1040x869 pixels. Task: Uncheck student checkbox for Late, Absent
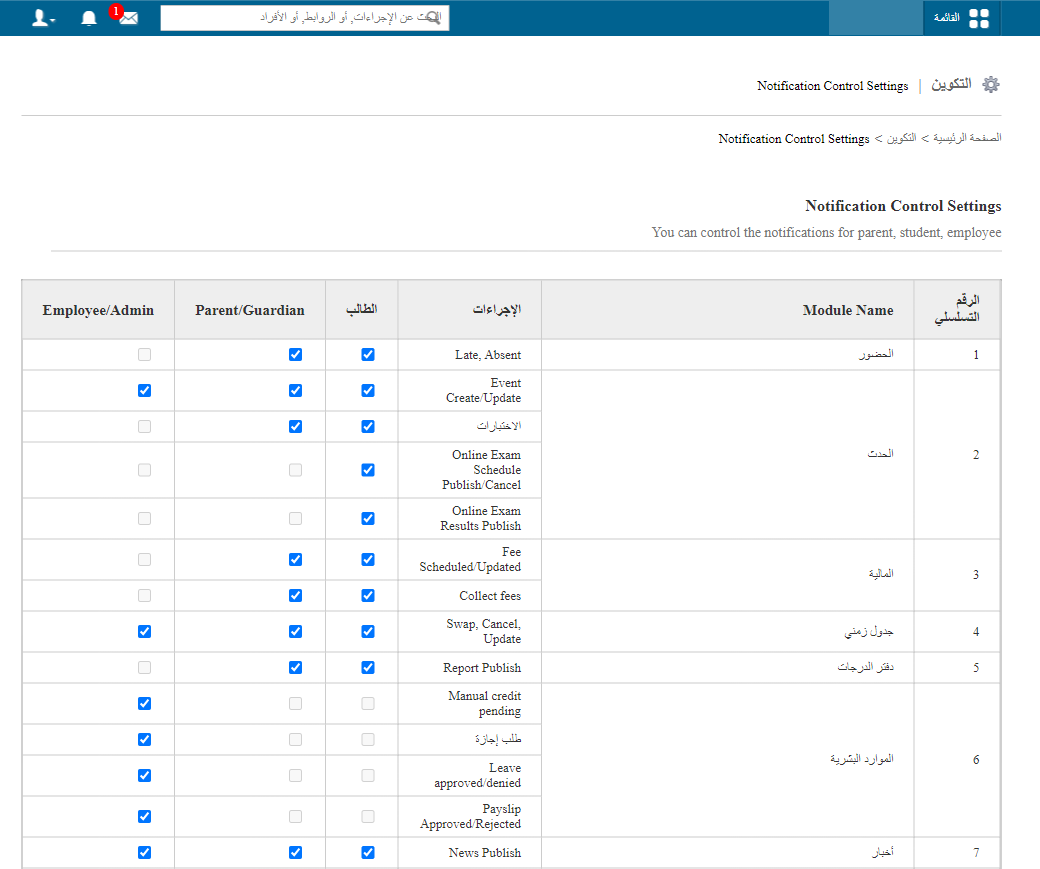(x=367, y=354)
